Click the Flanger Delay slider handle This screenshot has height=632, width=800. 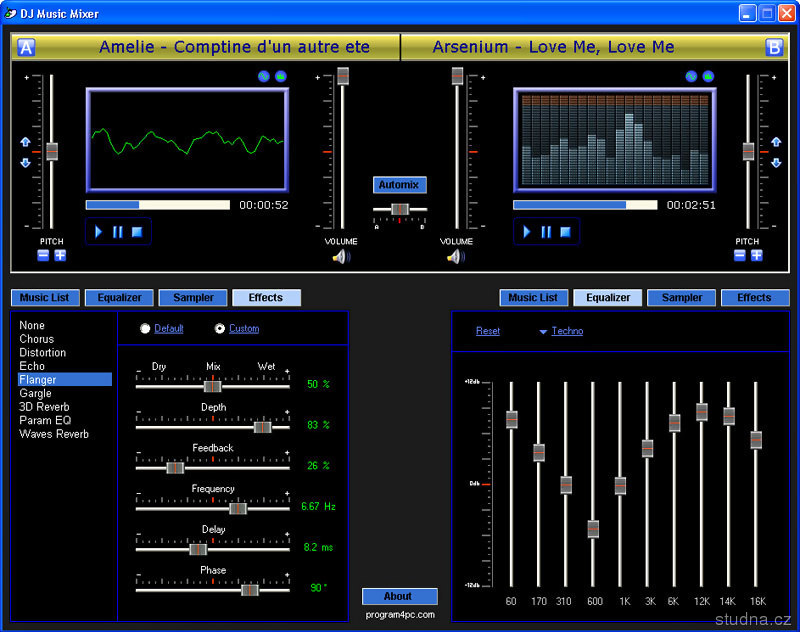pyautogui.click(x=198, y=549)
